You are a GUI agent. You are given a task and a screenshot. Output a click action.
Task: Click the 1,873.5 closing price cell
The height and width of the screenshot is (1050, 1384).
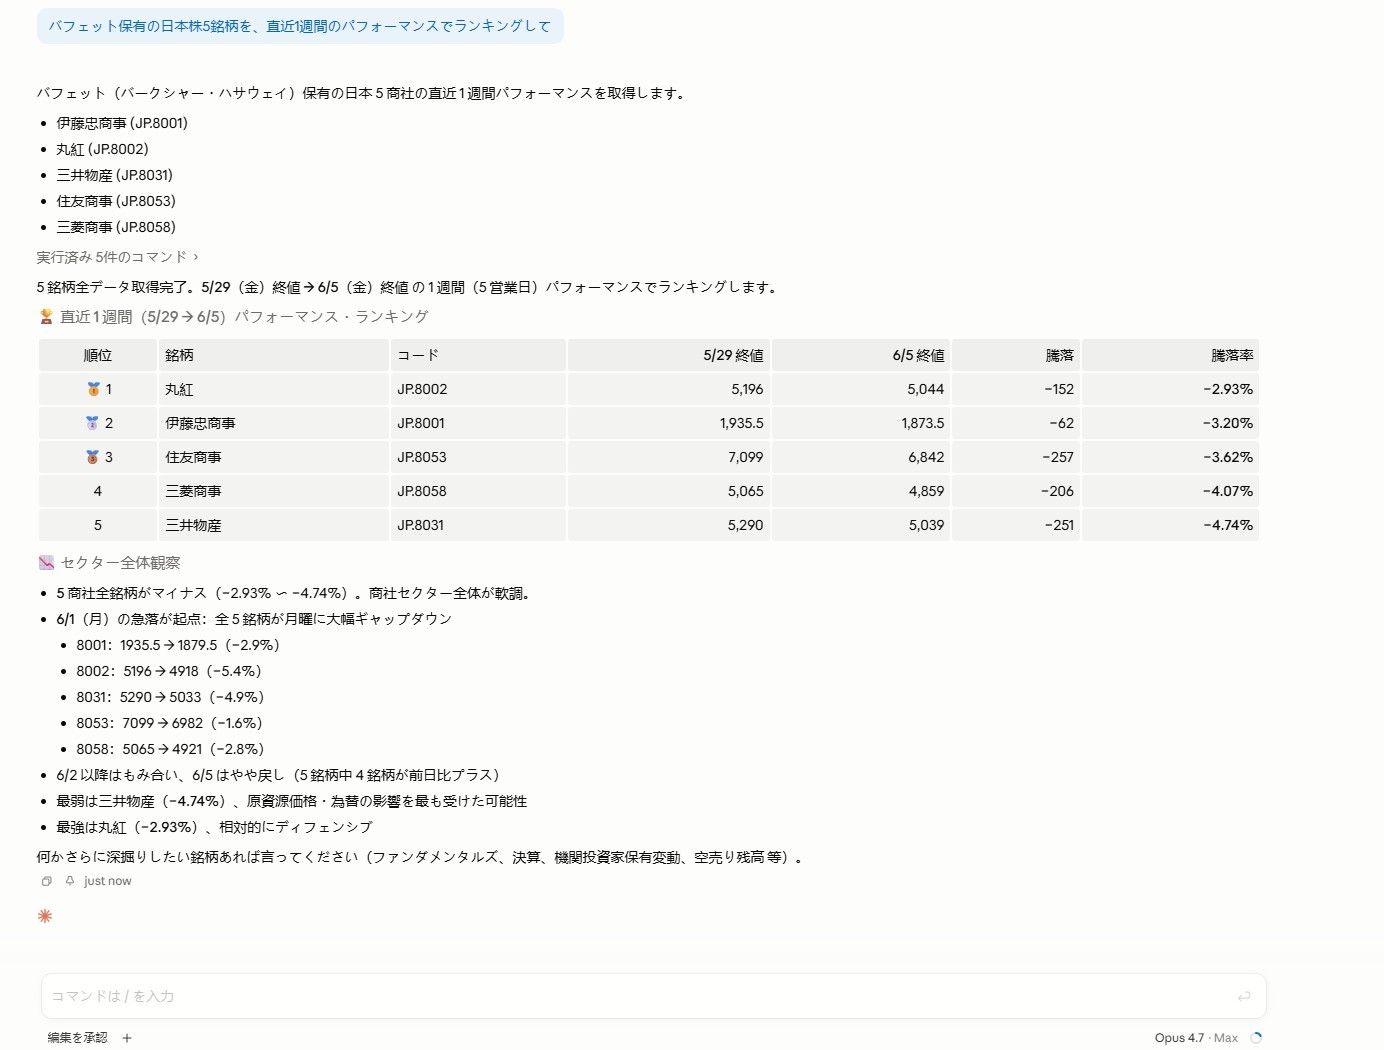pos(861,423)
